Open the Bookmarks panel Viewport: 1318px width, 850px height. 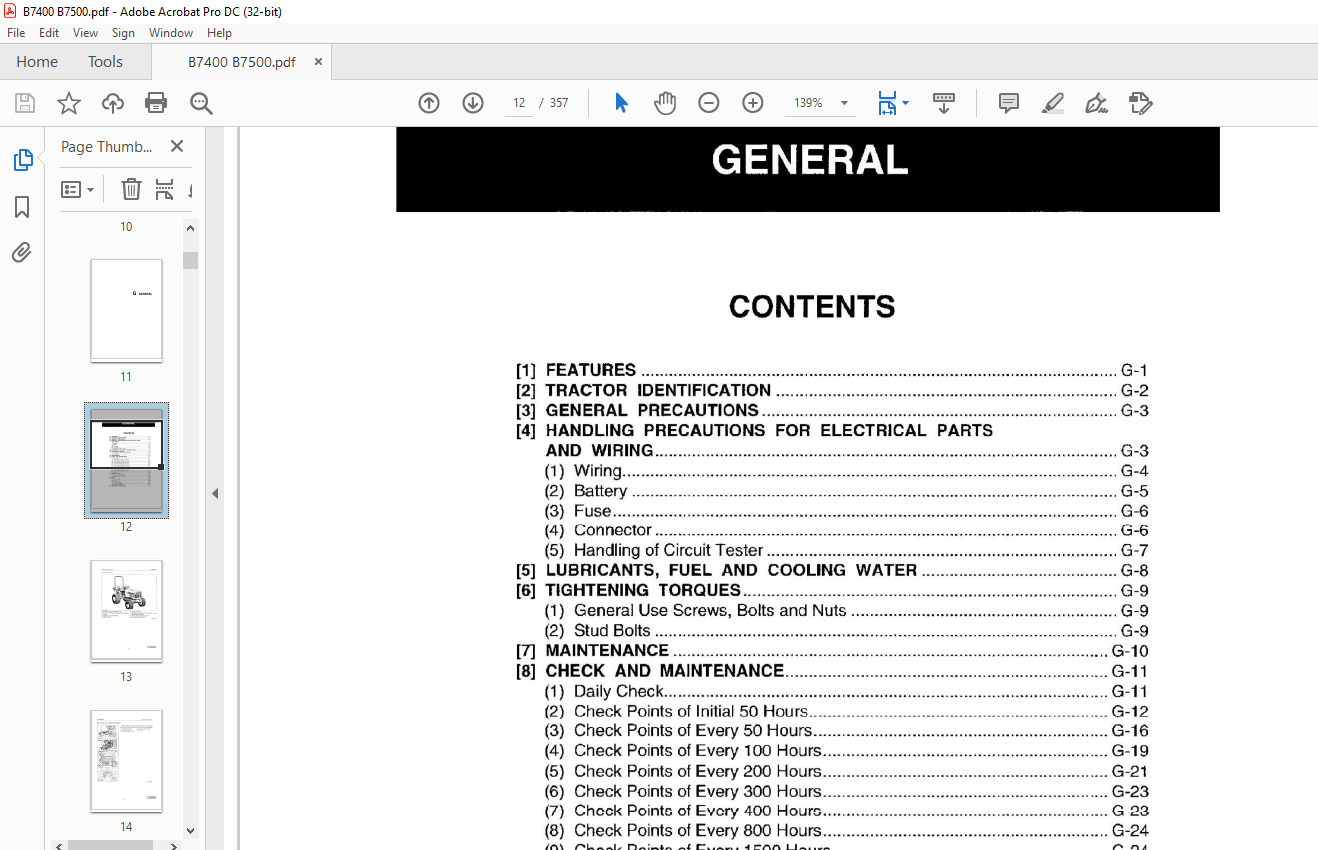(x=22, y=207)
